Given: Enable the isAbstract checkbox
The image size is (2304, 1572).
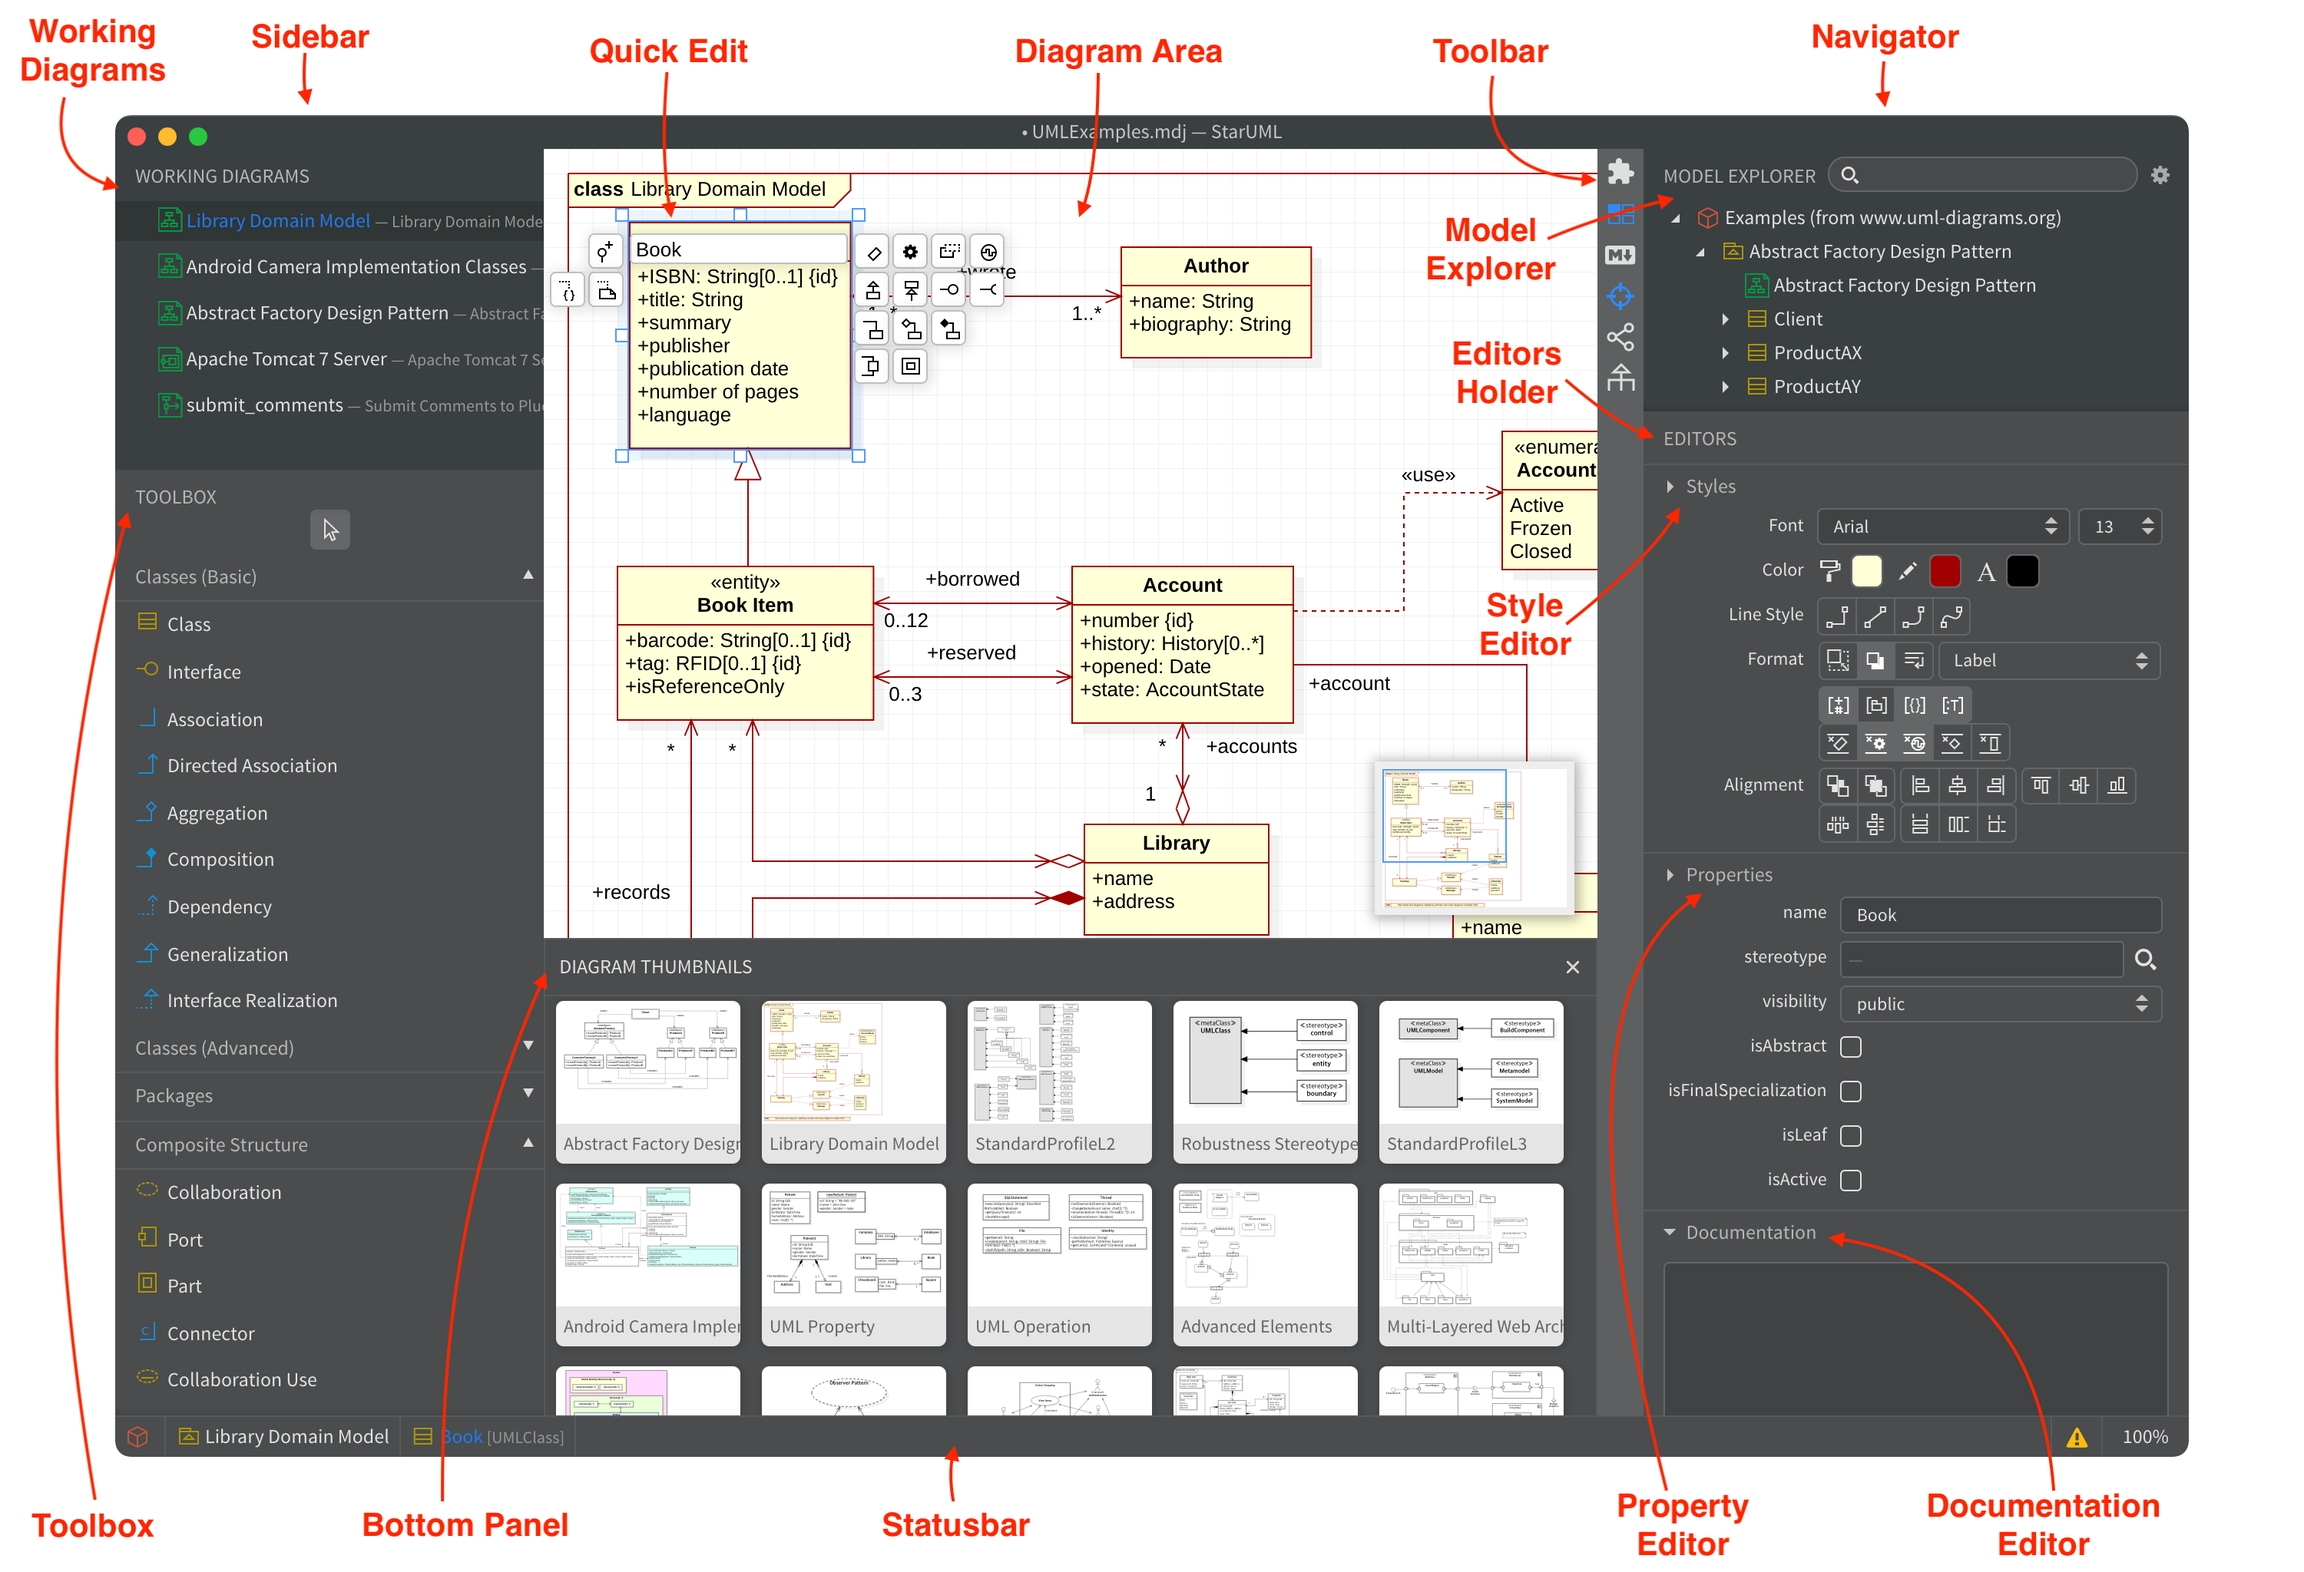Looking at the screenshot, I should (x=1850, y=1046).
